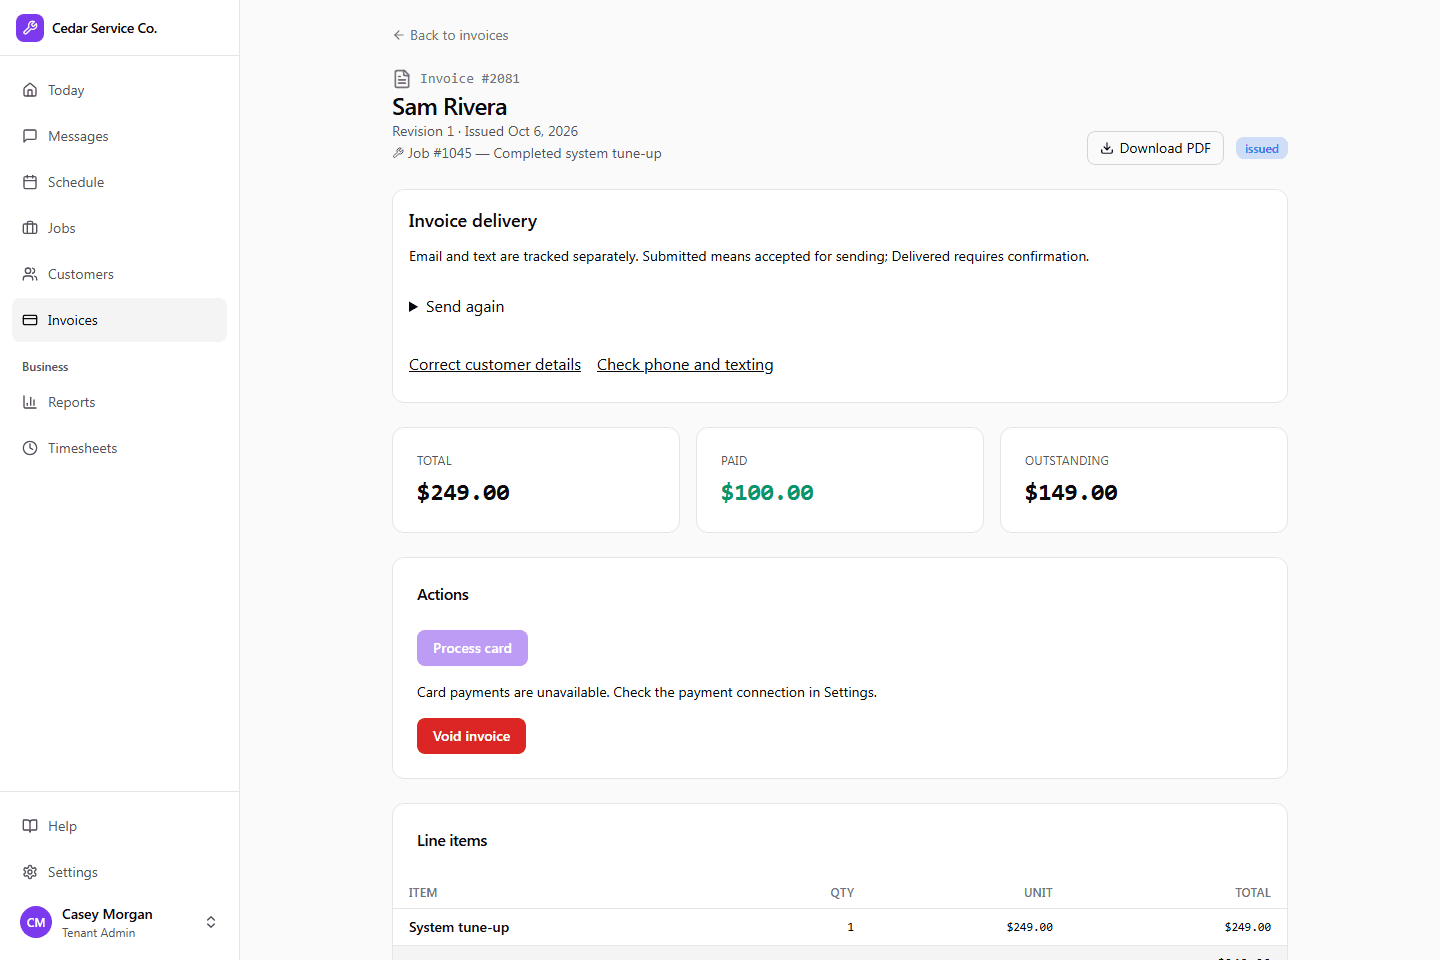The width and height of the screenshot is (1440, 960).
Task: Click the Settings gear icon
Action: click(x=30, y=872)
